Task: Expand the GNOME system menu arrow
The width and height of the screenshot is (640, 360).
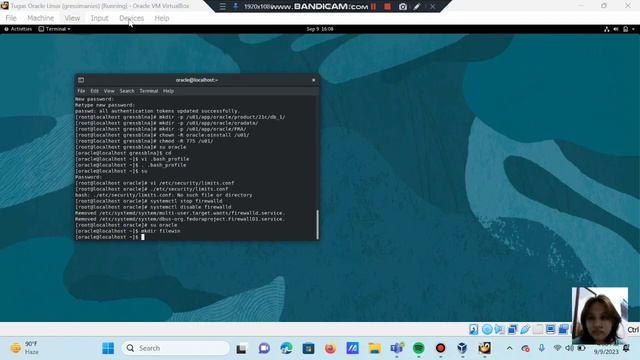Action: point(633,29)
